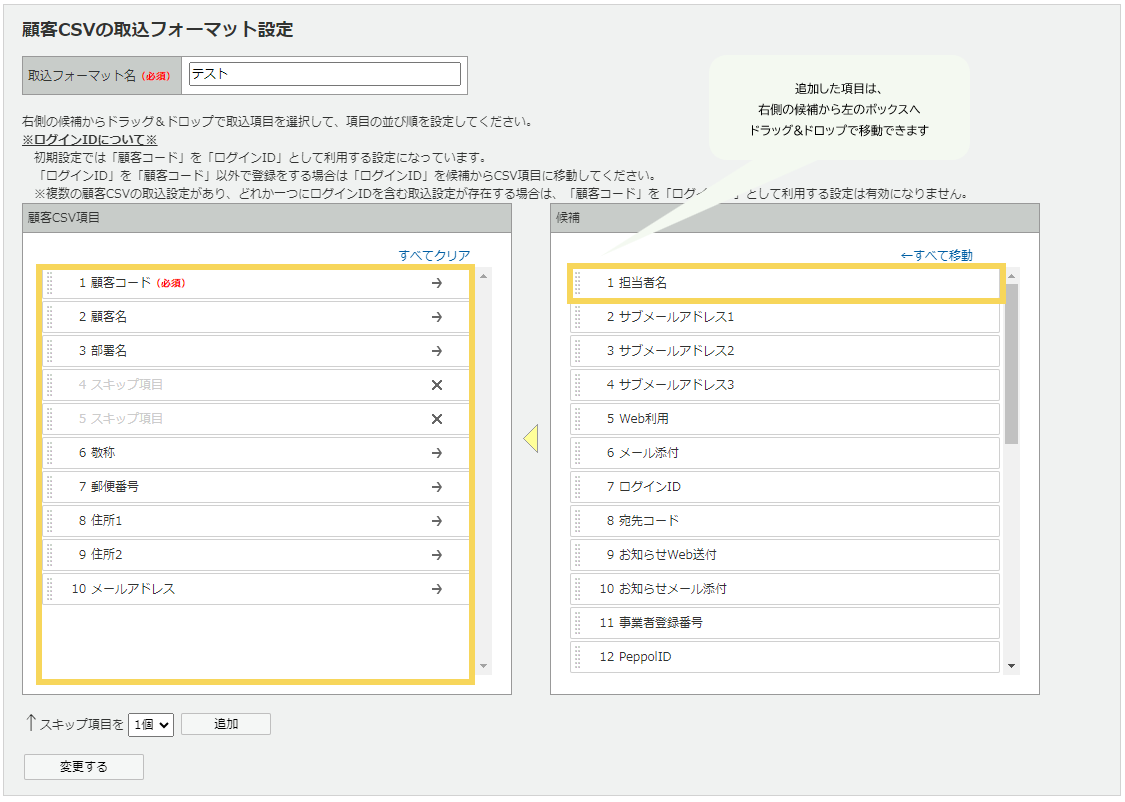Click the arrow icon next to メールアドレス

coord(437,589)
